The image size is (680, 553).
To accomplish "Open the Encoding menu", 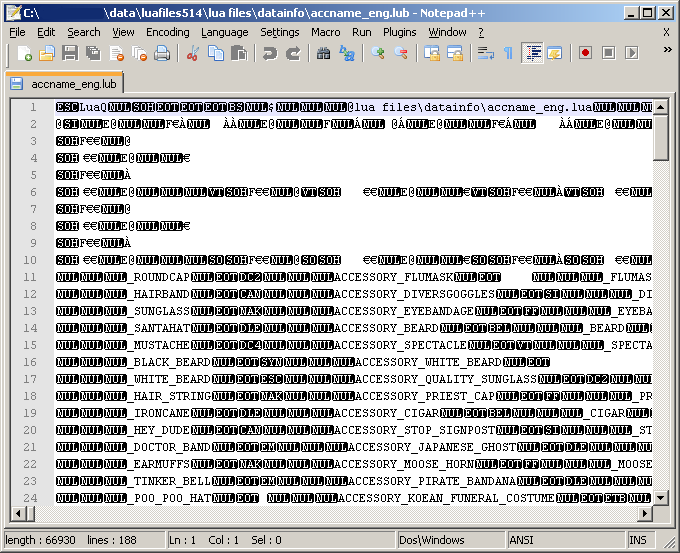I will click(167, 32).
